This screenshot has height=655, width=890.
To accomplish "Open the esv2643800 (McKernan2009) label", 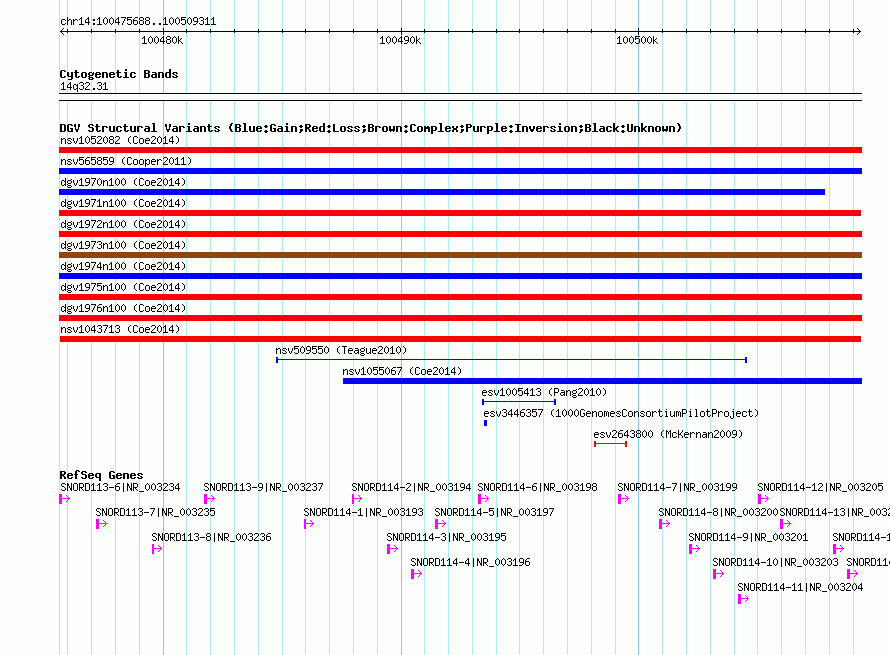I will pyautogui.click(x=668, y=434).
